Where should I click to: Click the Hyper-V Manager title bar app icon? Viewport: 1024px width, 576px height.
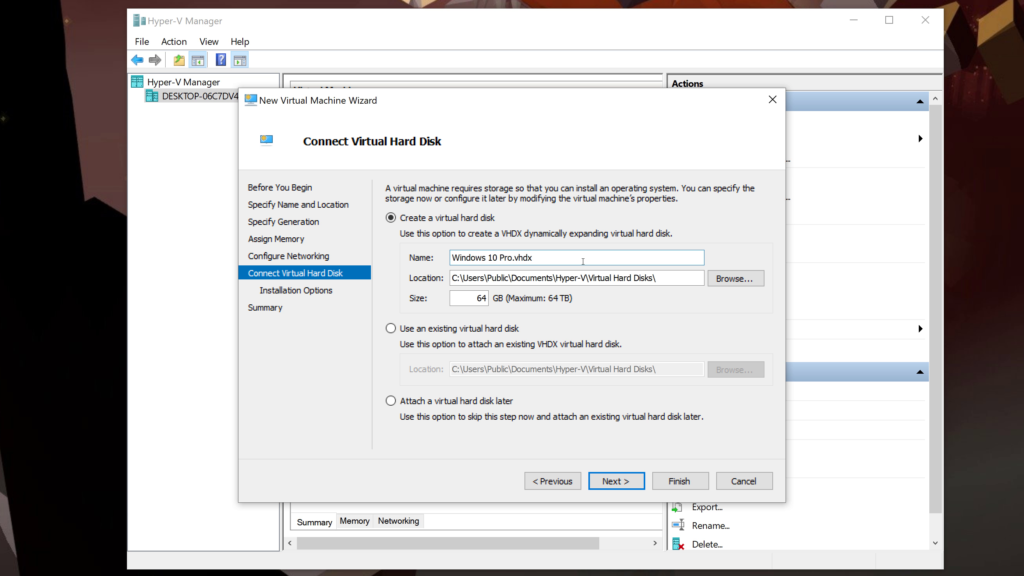click(139, 21)
